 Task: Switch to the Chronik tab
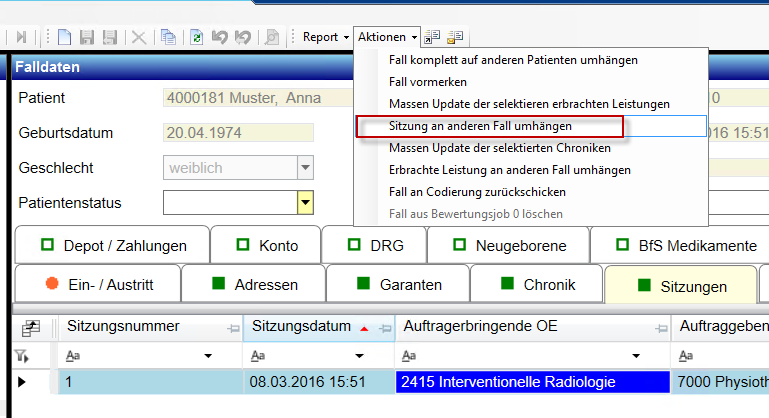pos(537,284)
